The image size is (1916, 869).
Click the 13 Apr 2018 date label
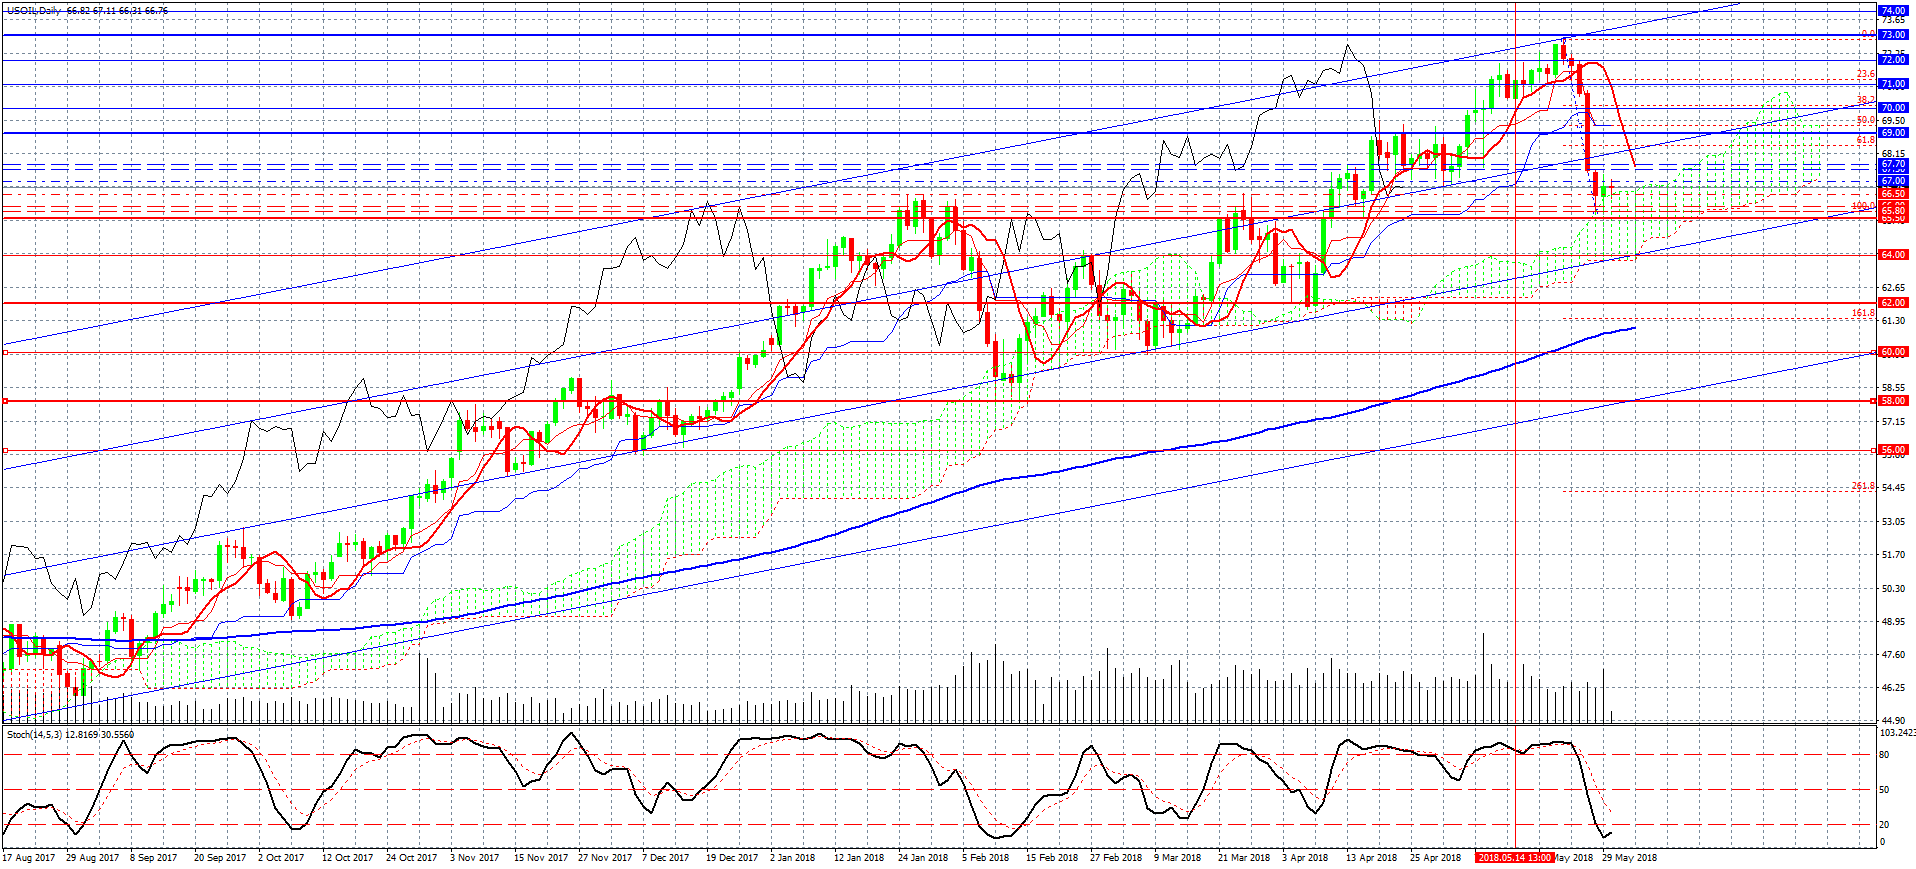tap(1372, 858)
